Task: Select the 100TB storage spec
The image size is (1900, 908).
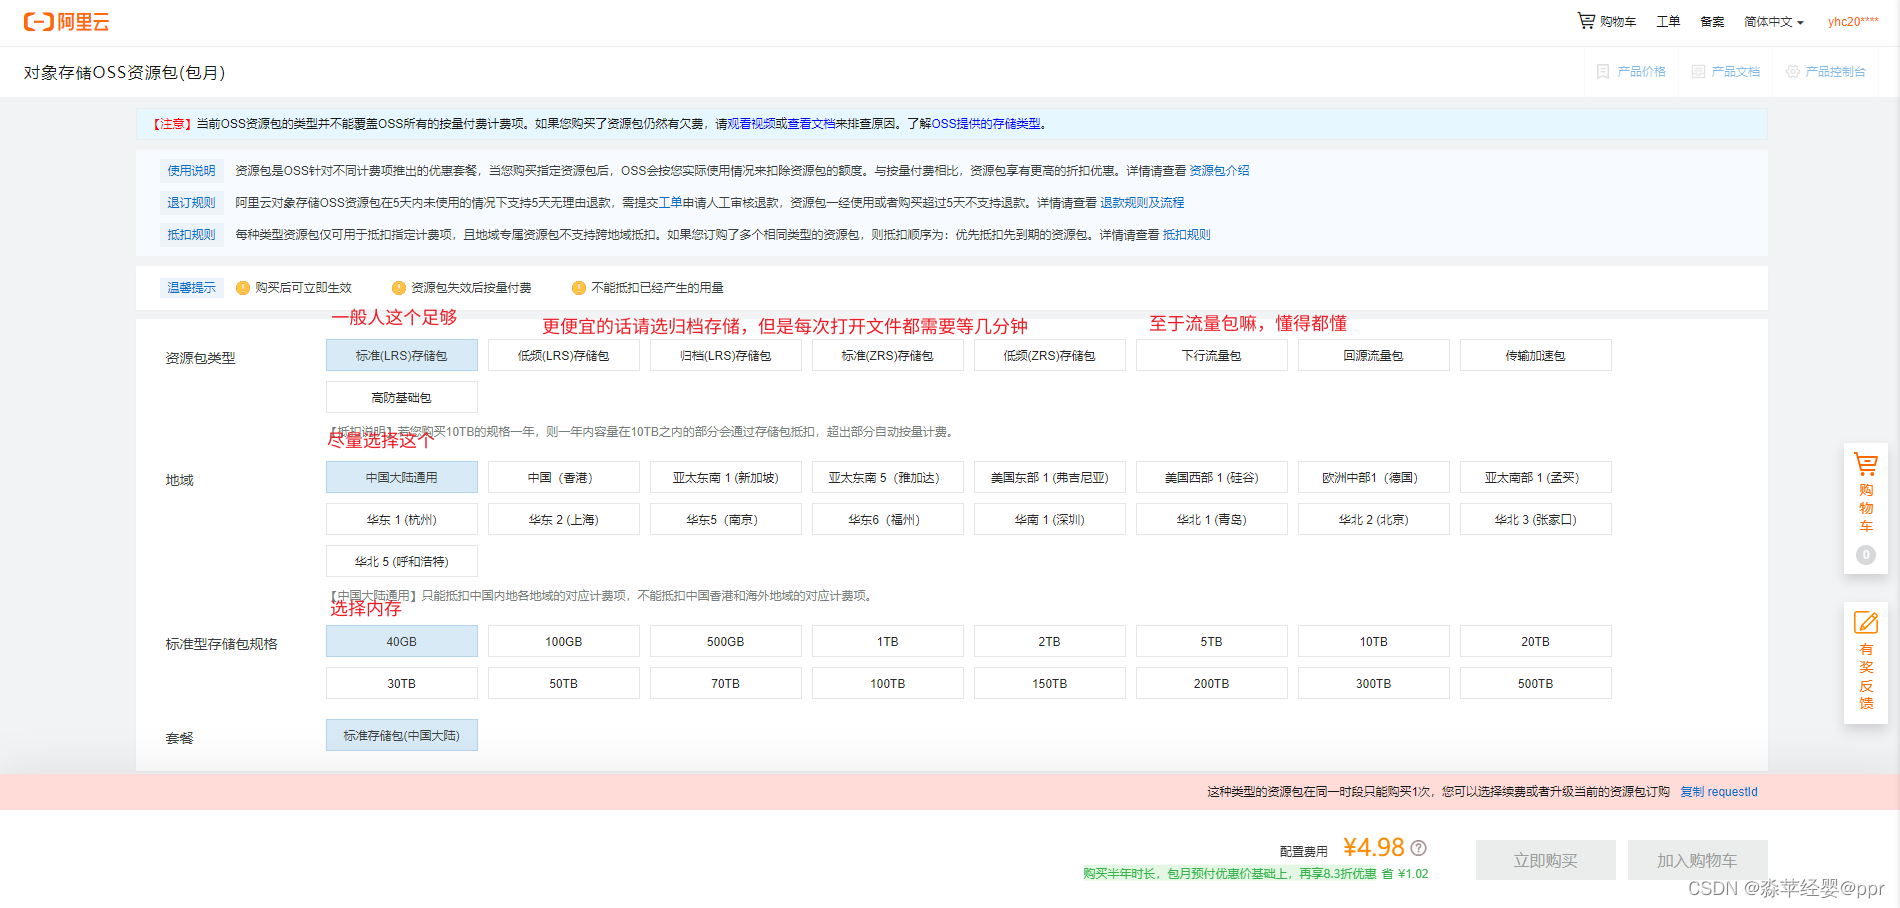Action: click(888, 683)
